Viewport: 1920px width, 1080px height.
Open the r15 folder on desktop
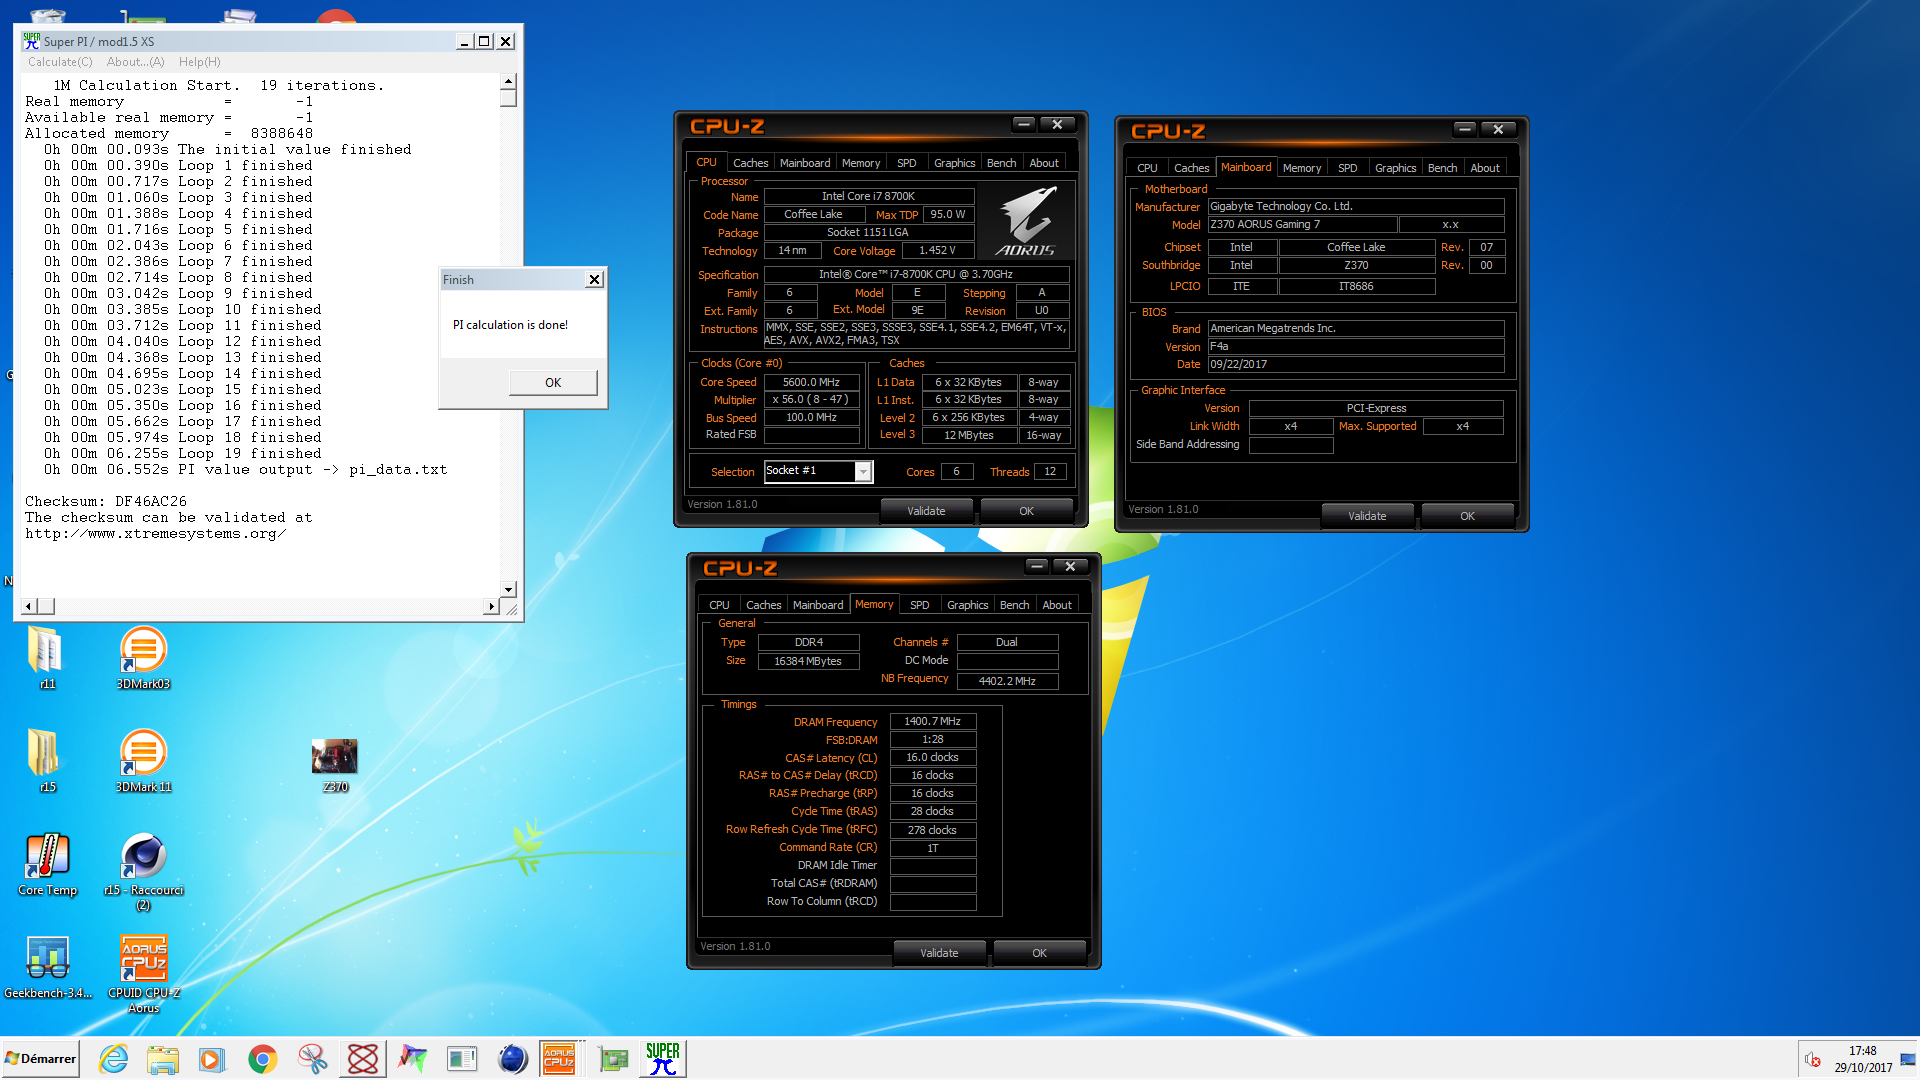[46, 760]
